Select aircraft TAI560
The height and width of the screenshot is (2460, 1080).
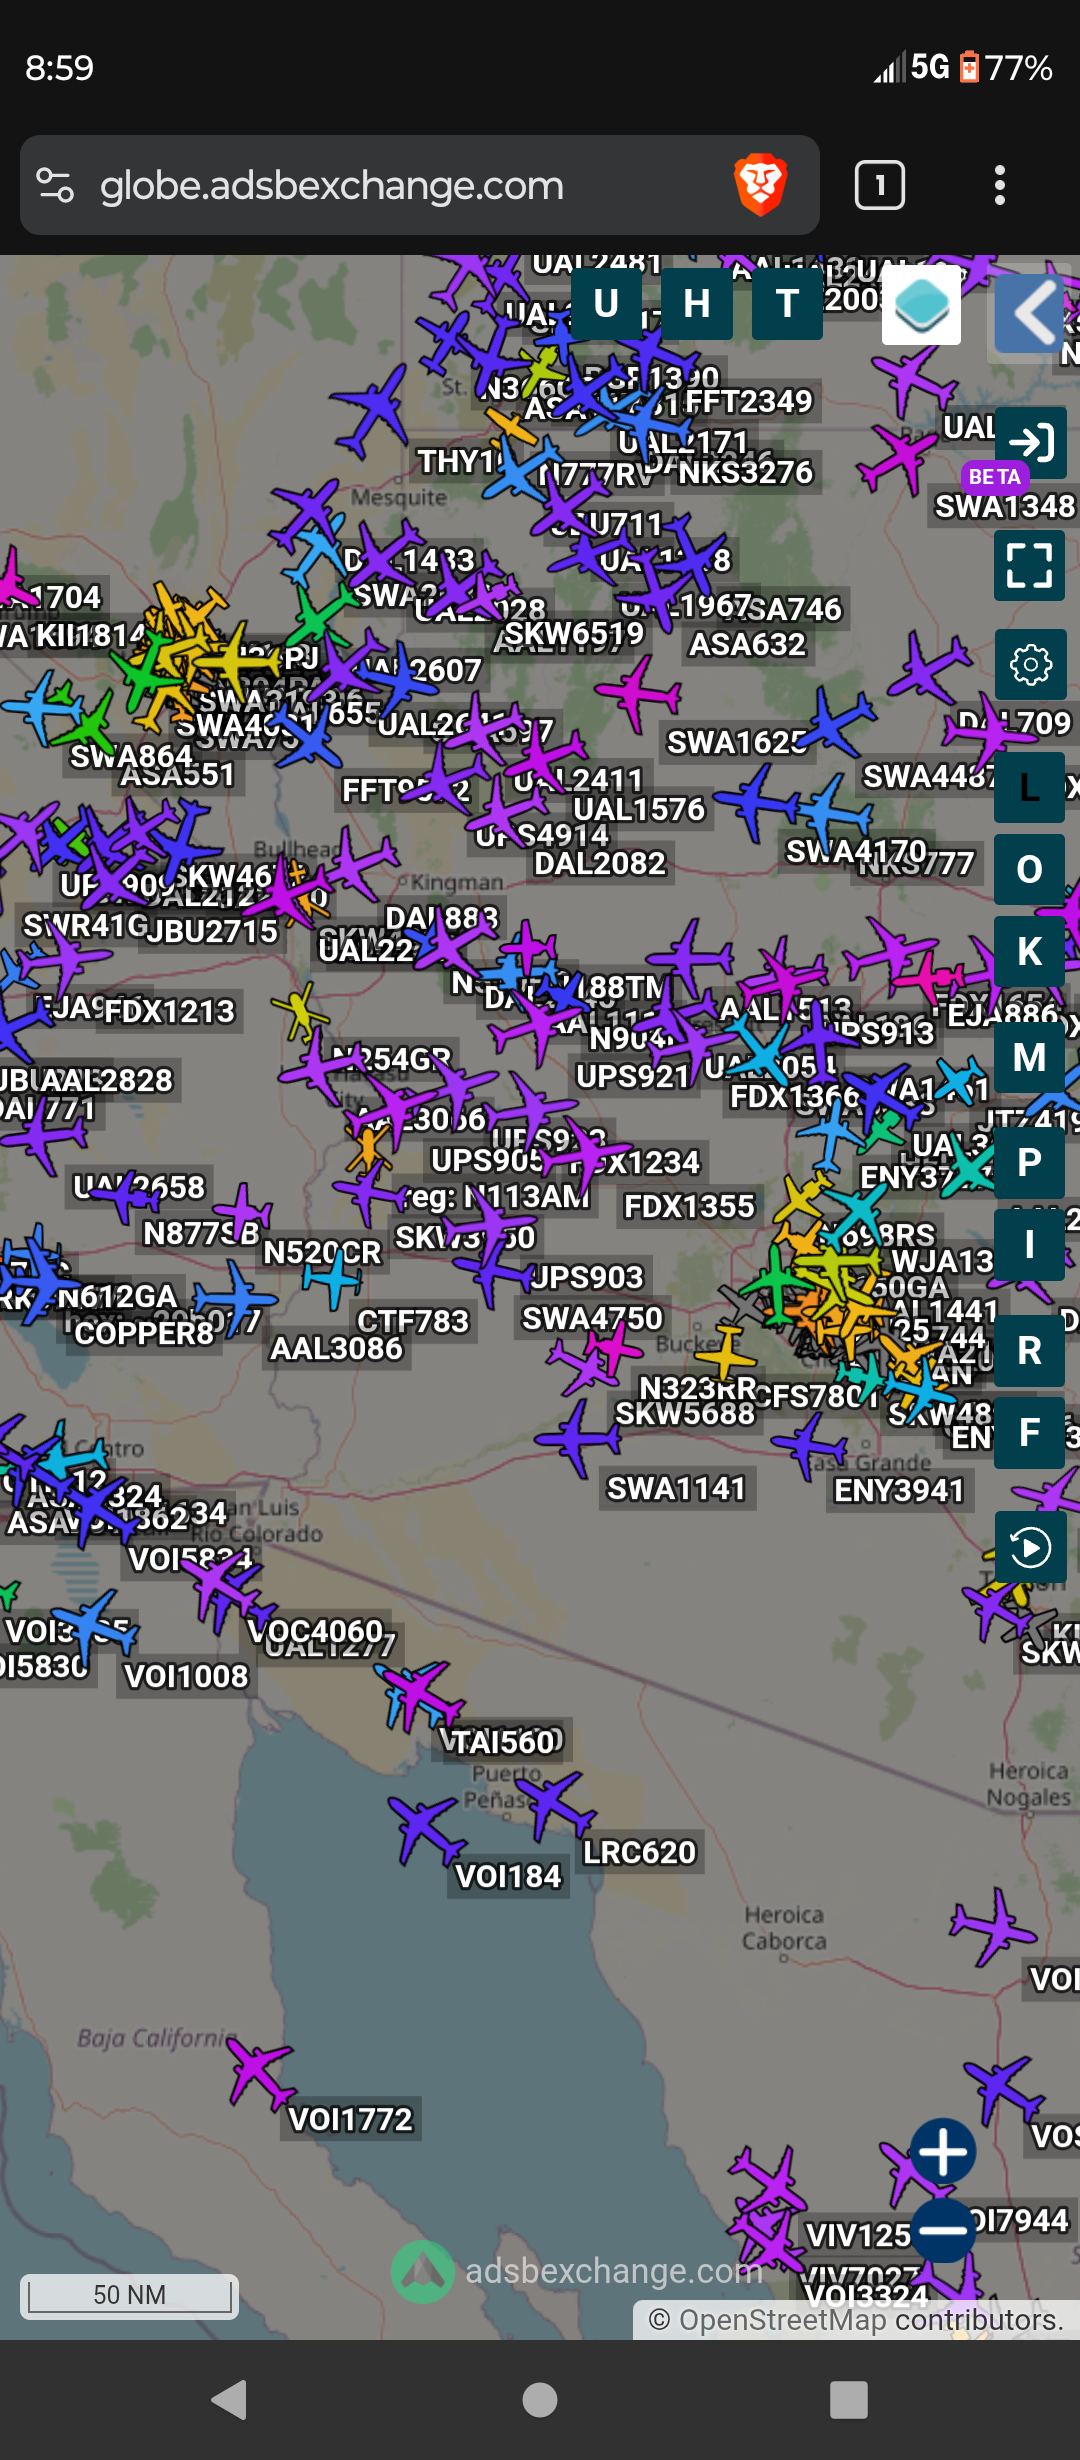(424, 1695)
